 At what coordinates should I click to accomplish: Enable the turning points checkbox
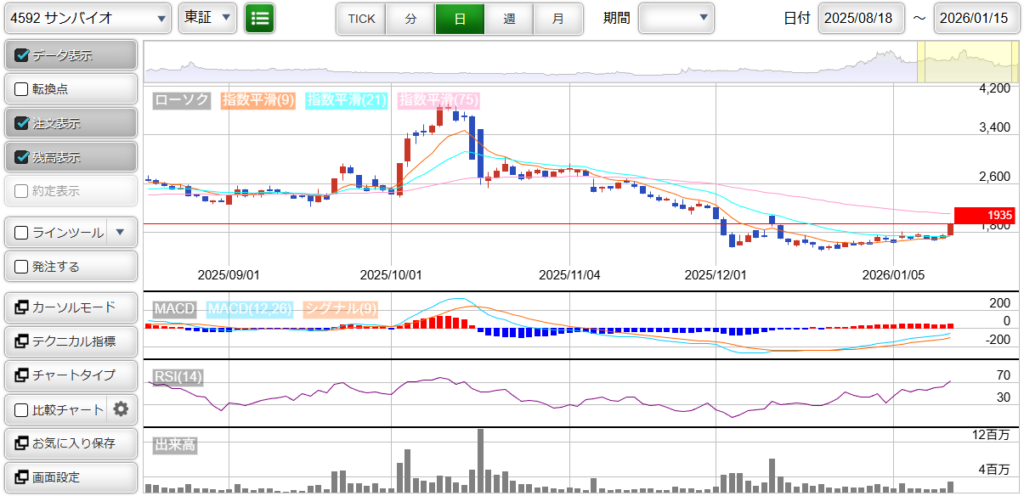[x=22, y=89]
